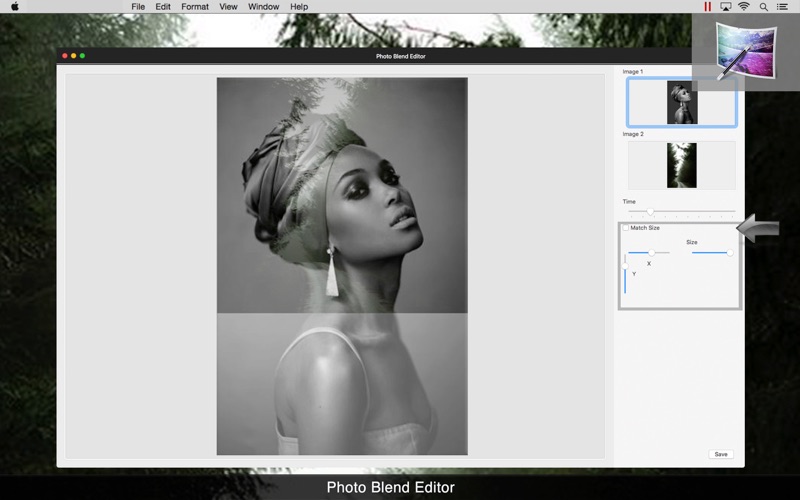
Task: Click the Photo Blend Editor title text
Action: (401, 56)
